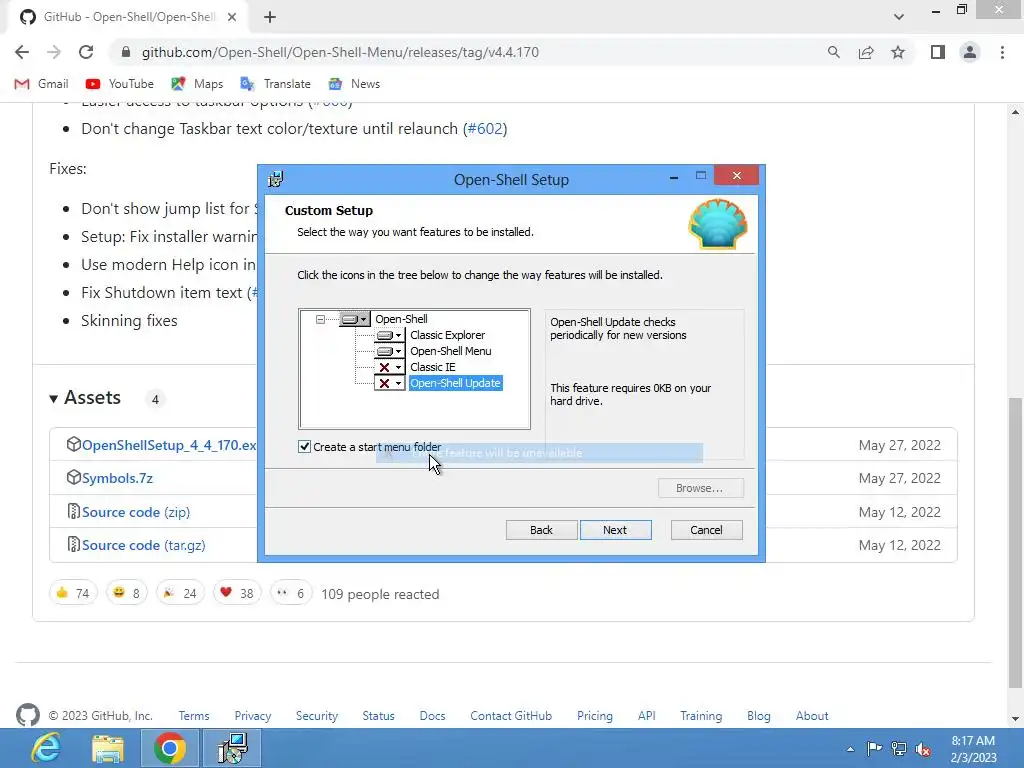The width and height of the screenshot is (1024, 768).
Task: Open File Explorer from taskbar
Action: (108, 748)
